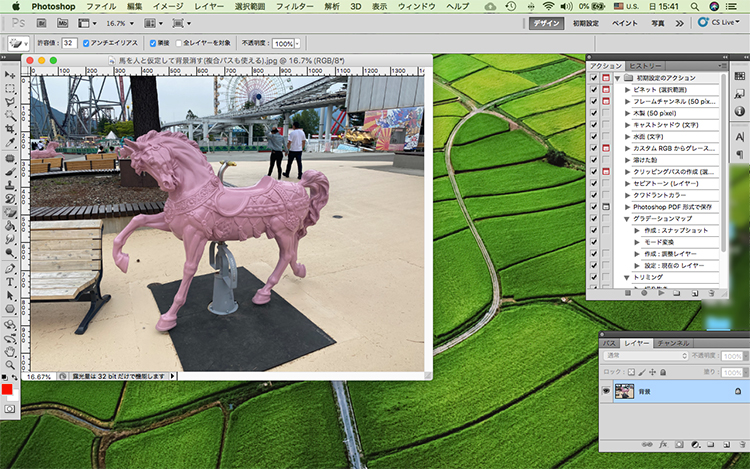Switch to the チャンネル tab
The image size is (750, 469).
(x=673, y=343)
